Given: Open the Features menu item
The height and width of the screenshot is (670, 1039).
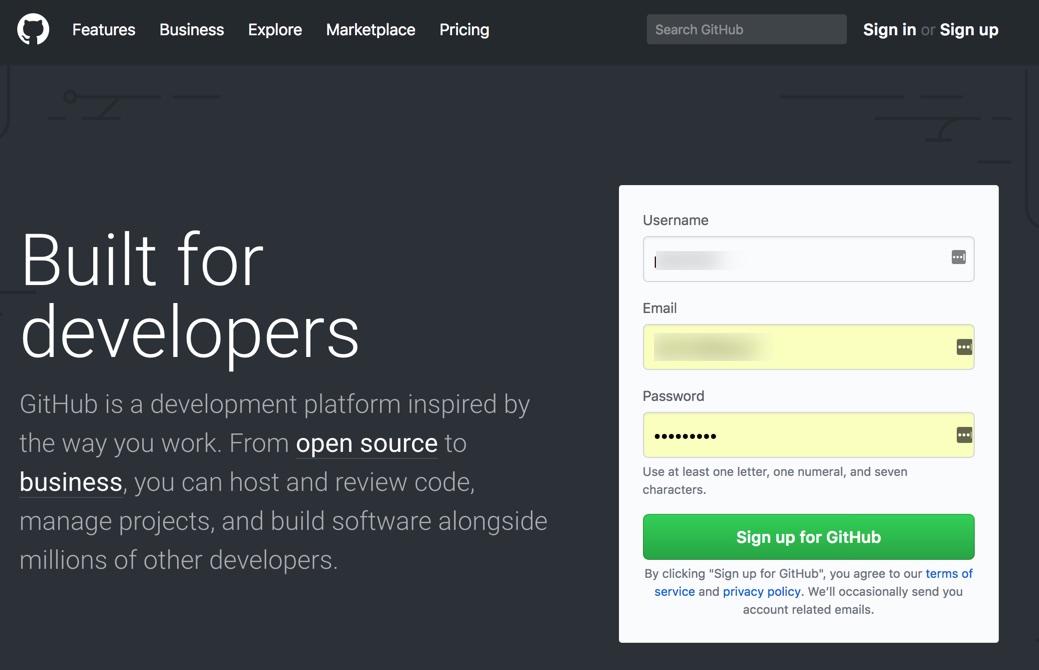Looking at the screenshot, I should coord(103,30).
